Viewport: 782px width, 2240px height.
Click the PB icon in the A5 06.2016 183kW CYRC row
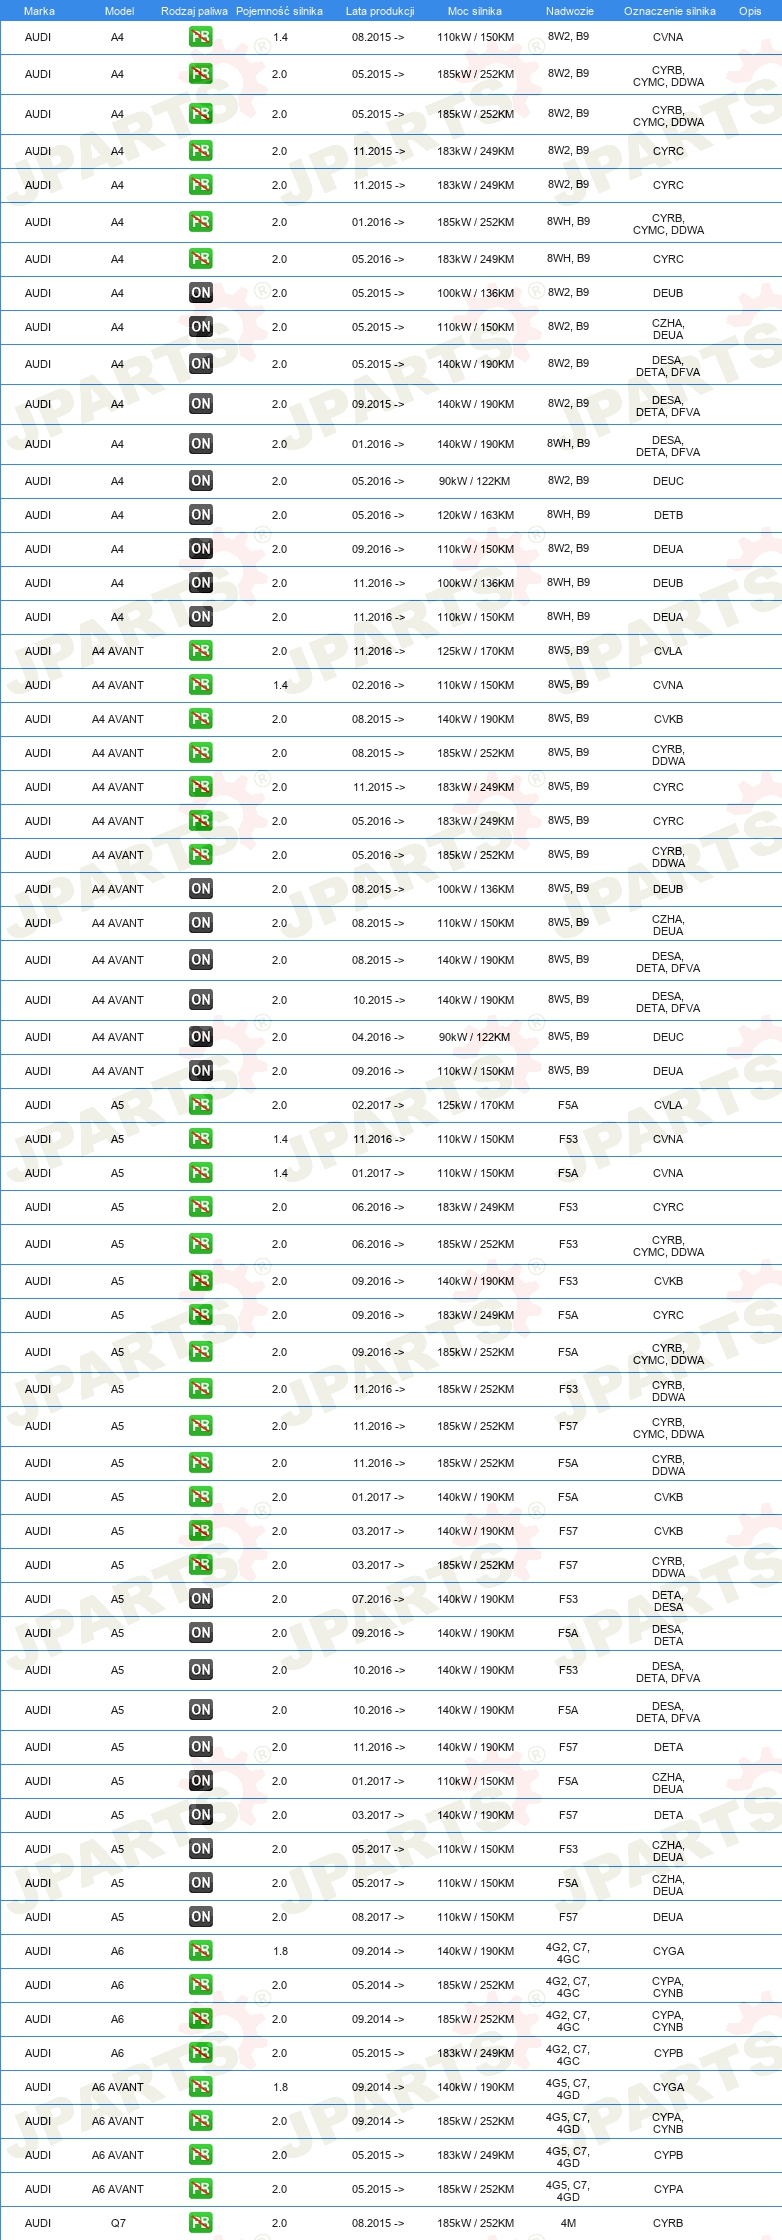(x=200, y=1207)
